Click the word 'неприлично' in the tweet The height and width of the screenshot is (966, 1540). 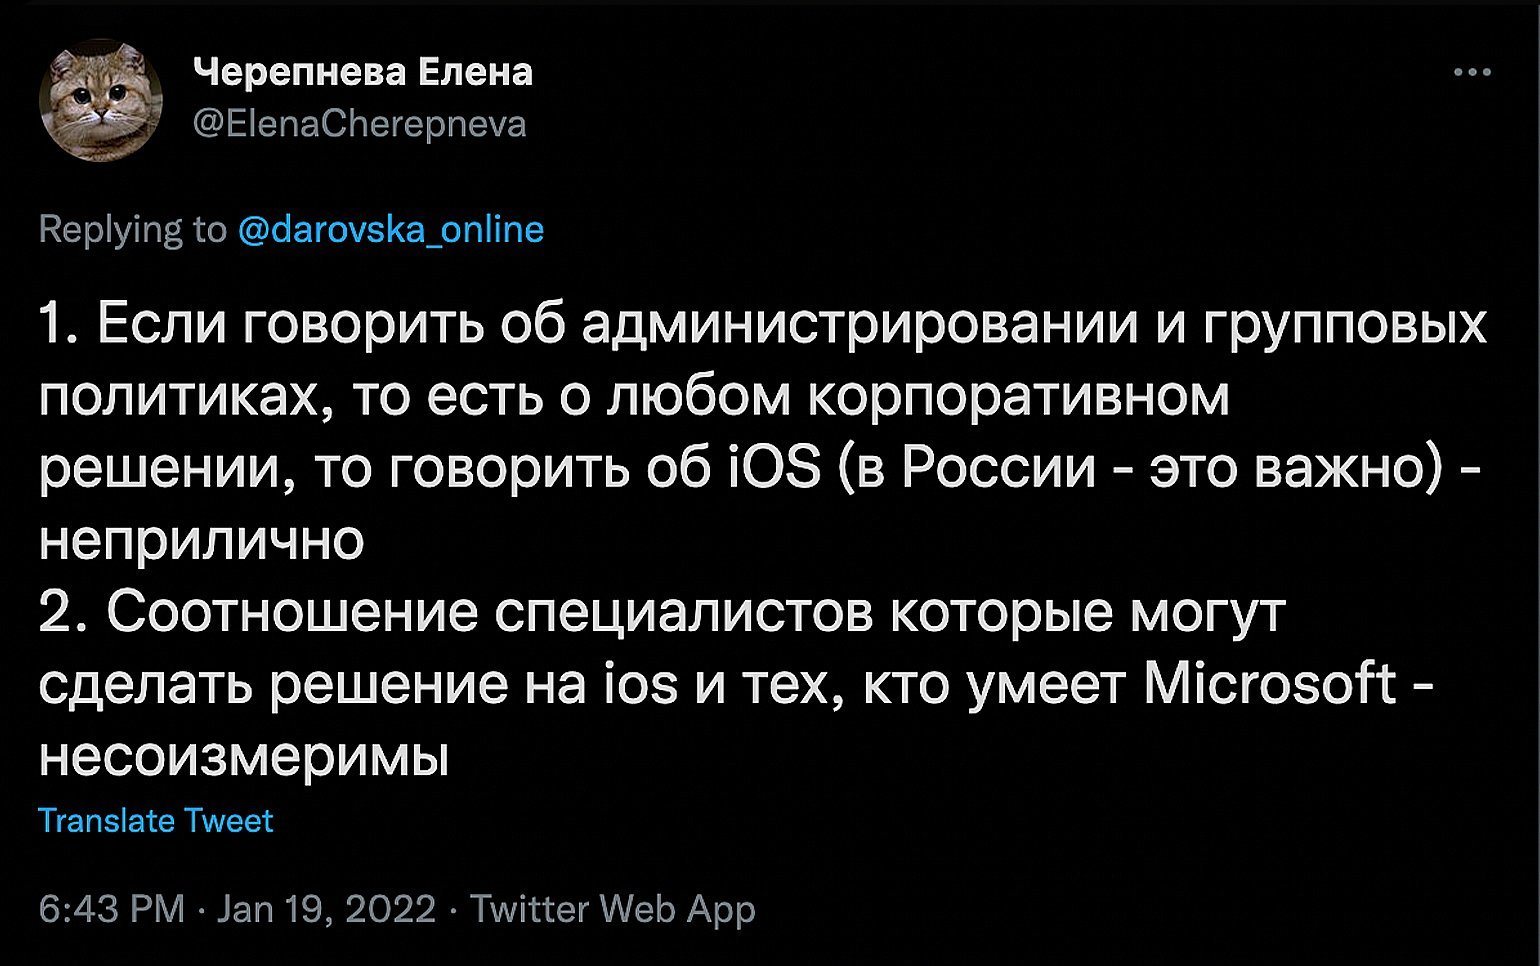(201, 541)
